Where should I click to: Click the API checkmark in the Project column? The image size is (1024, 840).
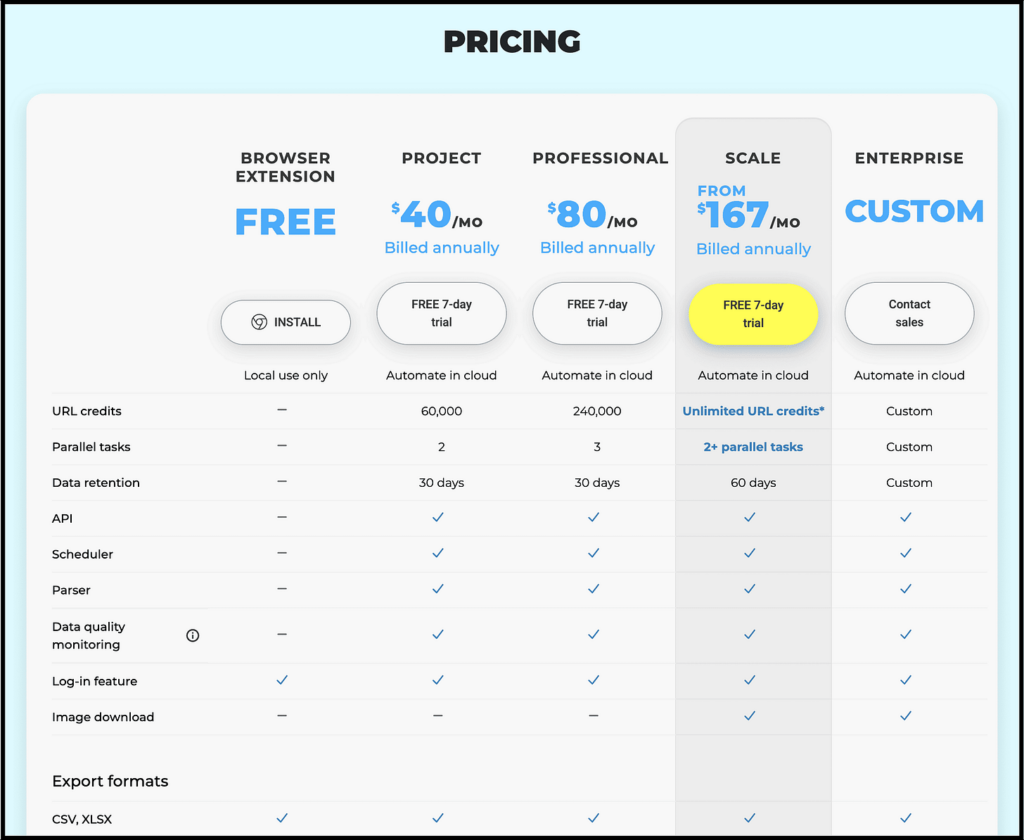[x=438, y=518]
